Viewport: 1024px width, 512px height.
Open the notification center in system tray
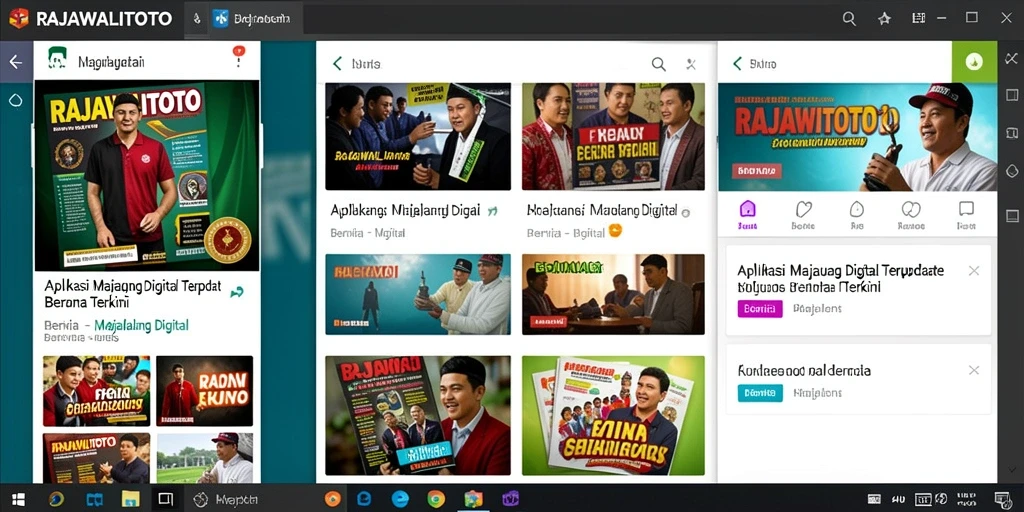[1002, 500]
